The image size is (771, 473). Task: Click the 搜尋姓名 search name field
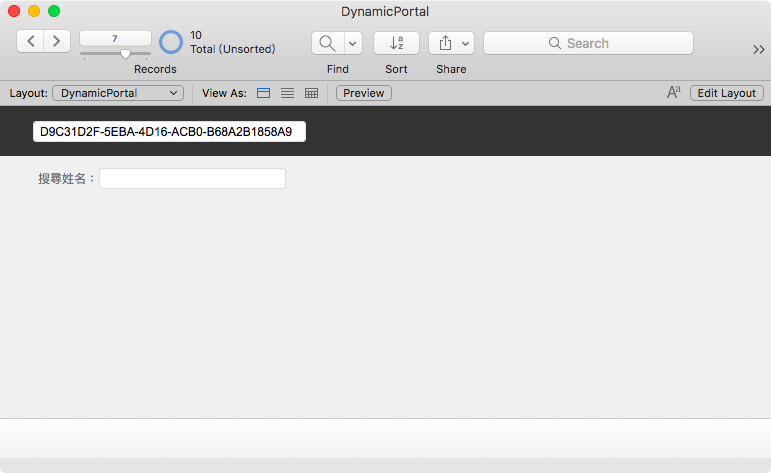(x=192, y=178)
